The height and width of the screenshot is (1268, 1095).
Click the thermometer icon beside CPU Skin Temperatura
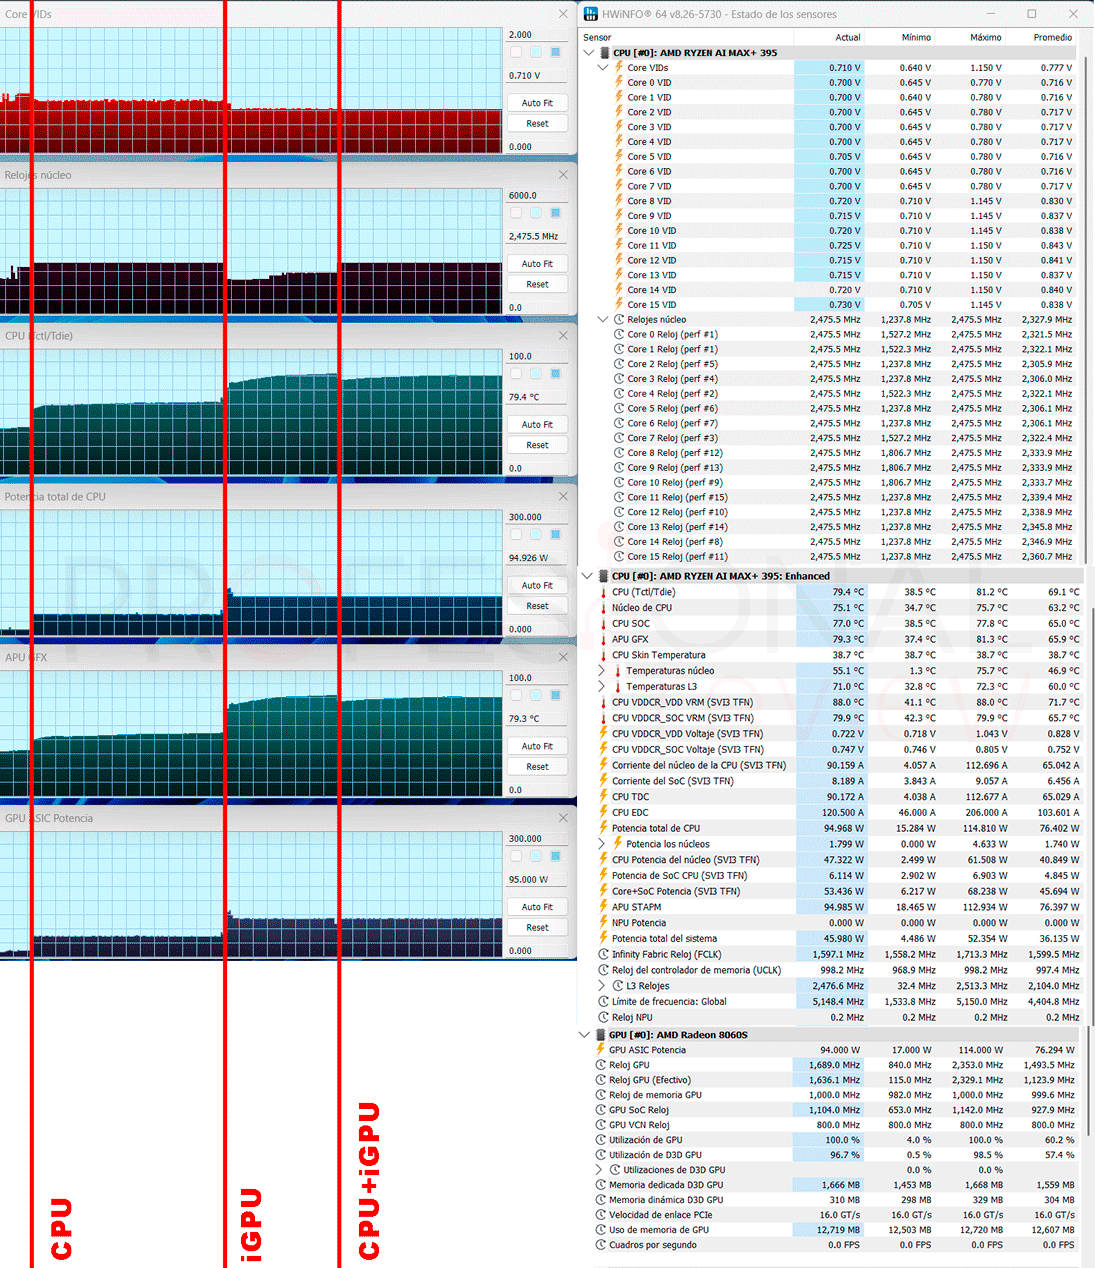[603, 655]
